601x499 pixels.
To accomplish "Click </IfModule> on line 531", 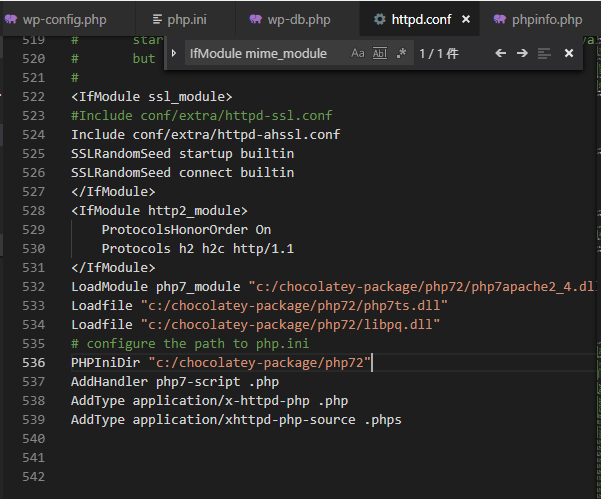I will click(113, 268).
